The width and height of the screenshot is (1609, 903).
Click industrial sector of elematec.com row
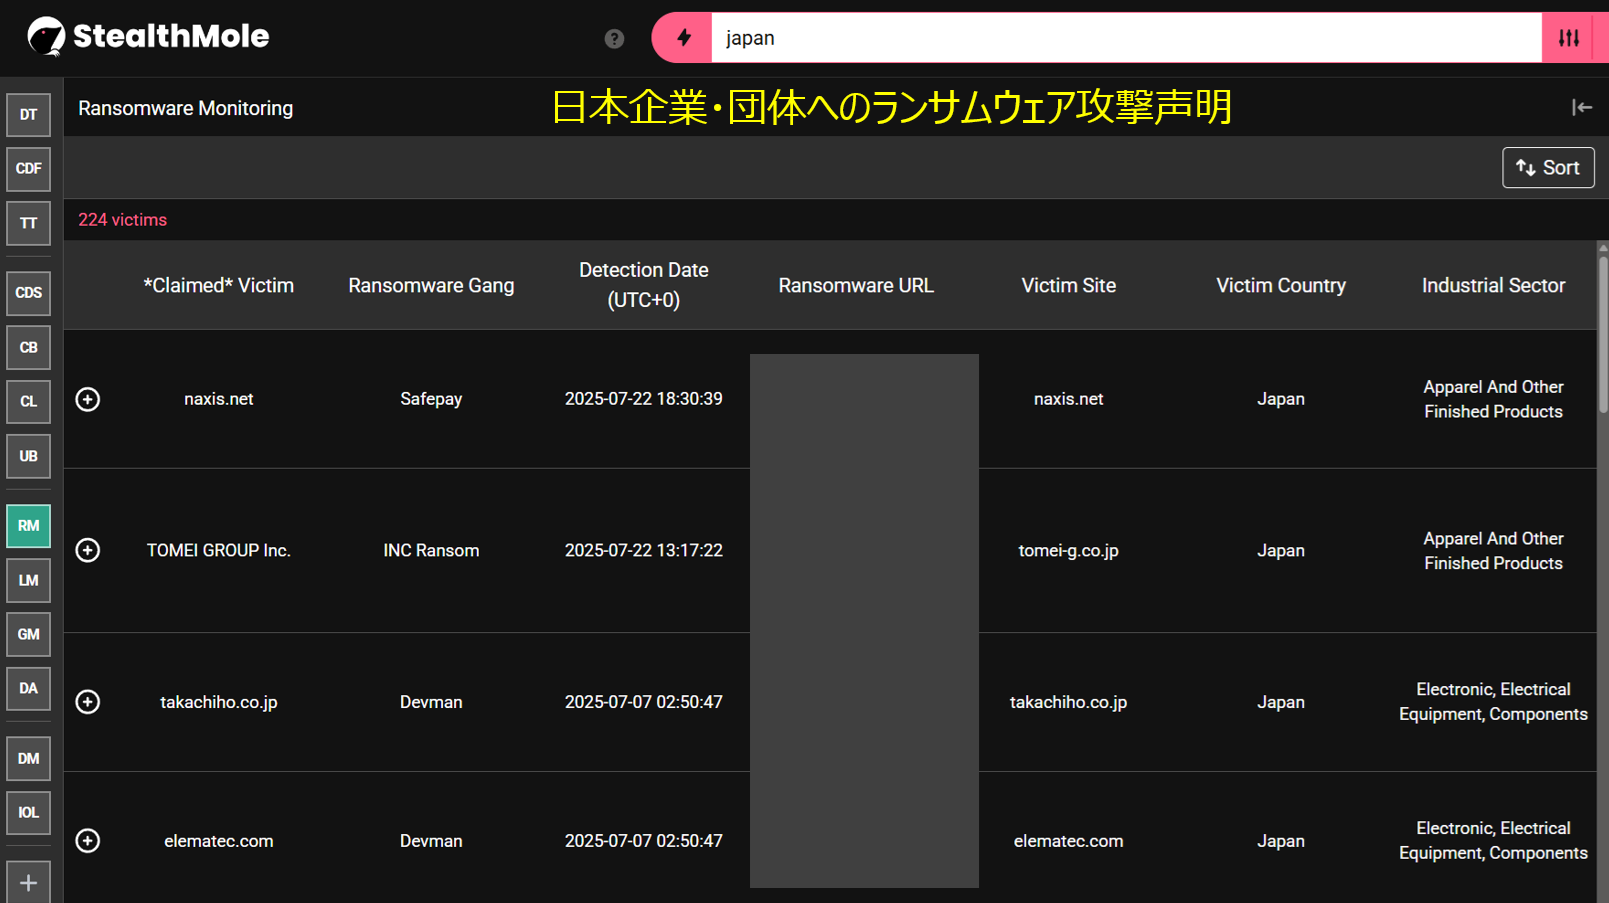[1493, 841]
